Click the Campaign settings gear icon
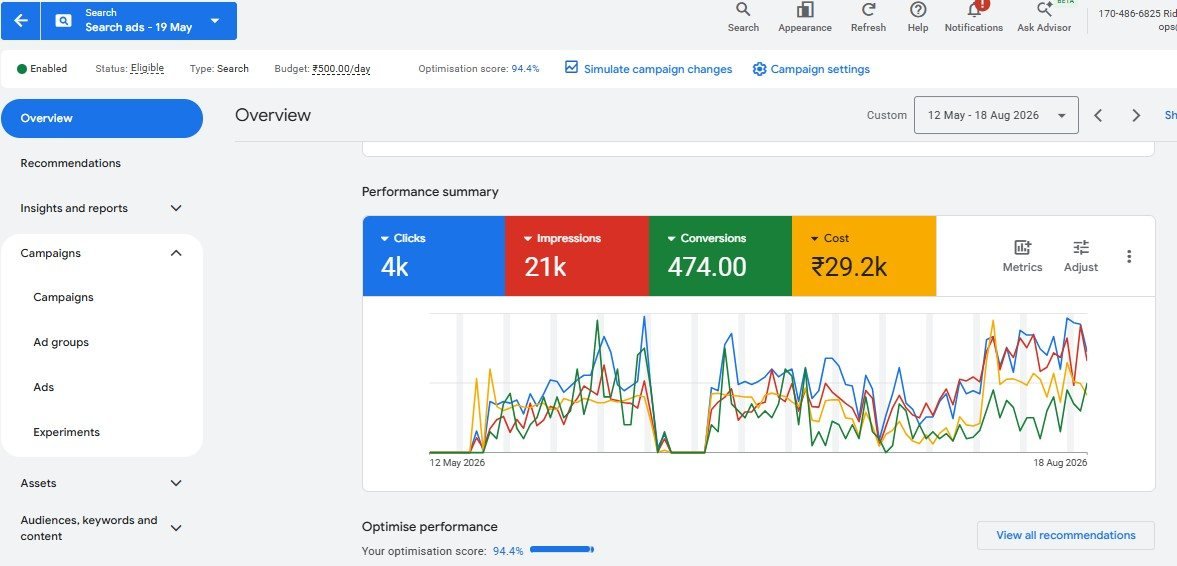The width and height of the screenshot is (1177, 566). click(x=760, y=69)
